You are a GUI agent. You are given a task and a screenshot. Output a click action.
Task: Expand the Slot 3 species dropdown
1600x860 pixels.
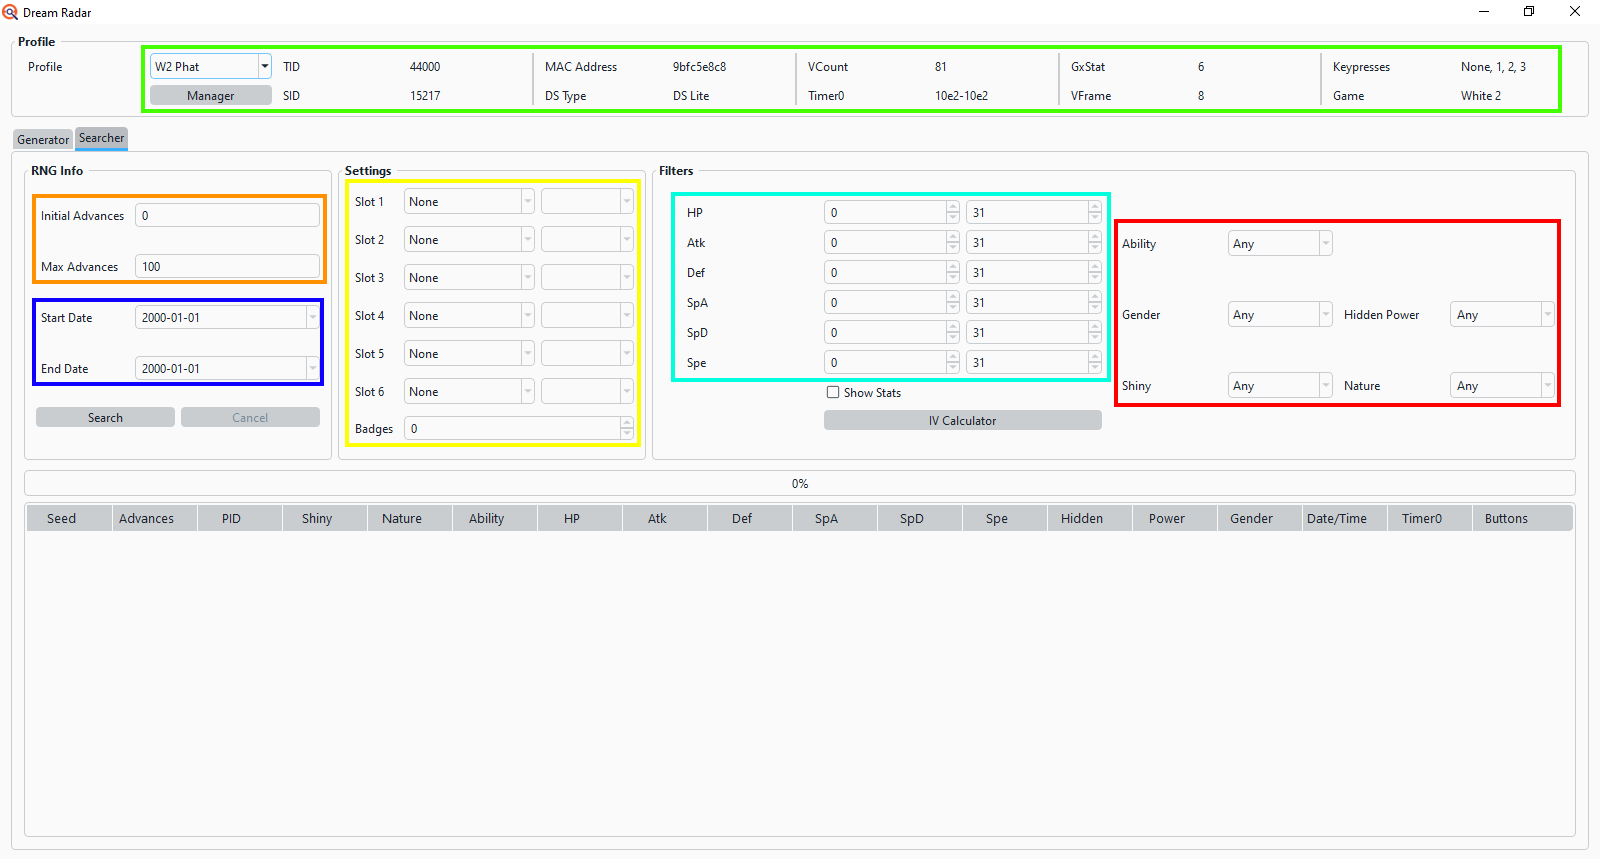[469, 278]
